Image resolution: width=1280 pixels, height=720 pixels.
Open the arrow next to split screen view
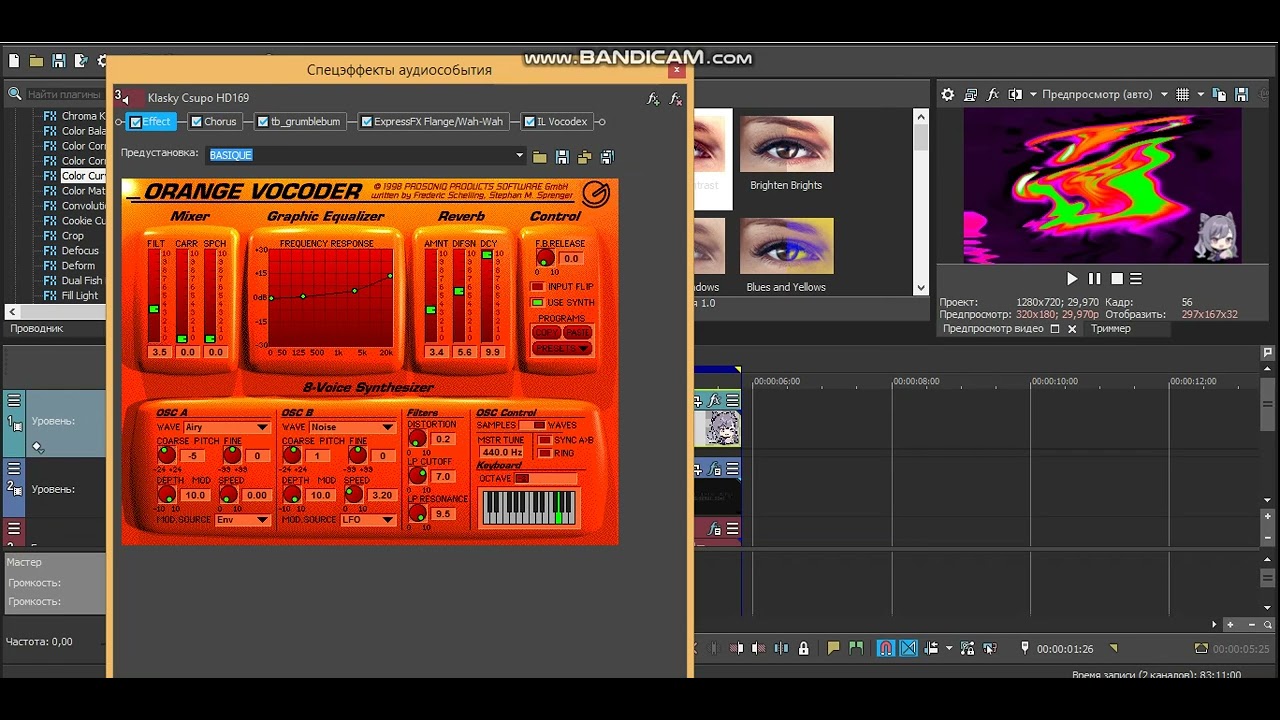click(1032, 95)
